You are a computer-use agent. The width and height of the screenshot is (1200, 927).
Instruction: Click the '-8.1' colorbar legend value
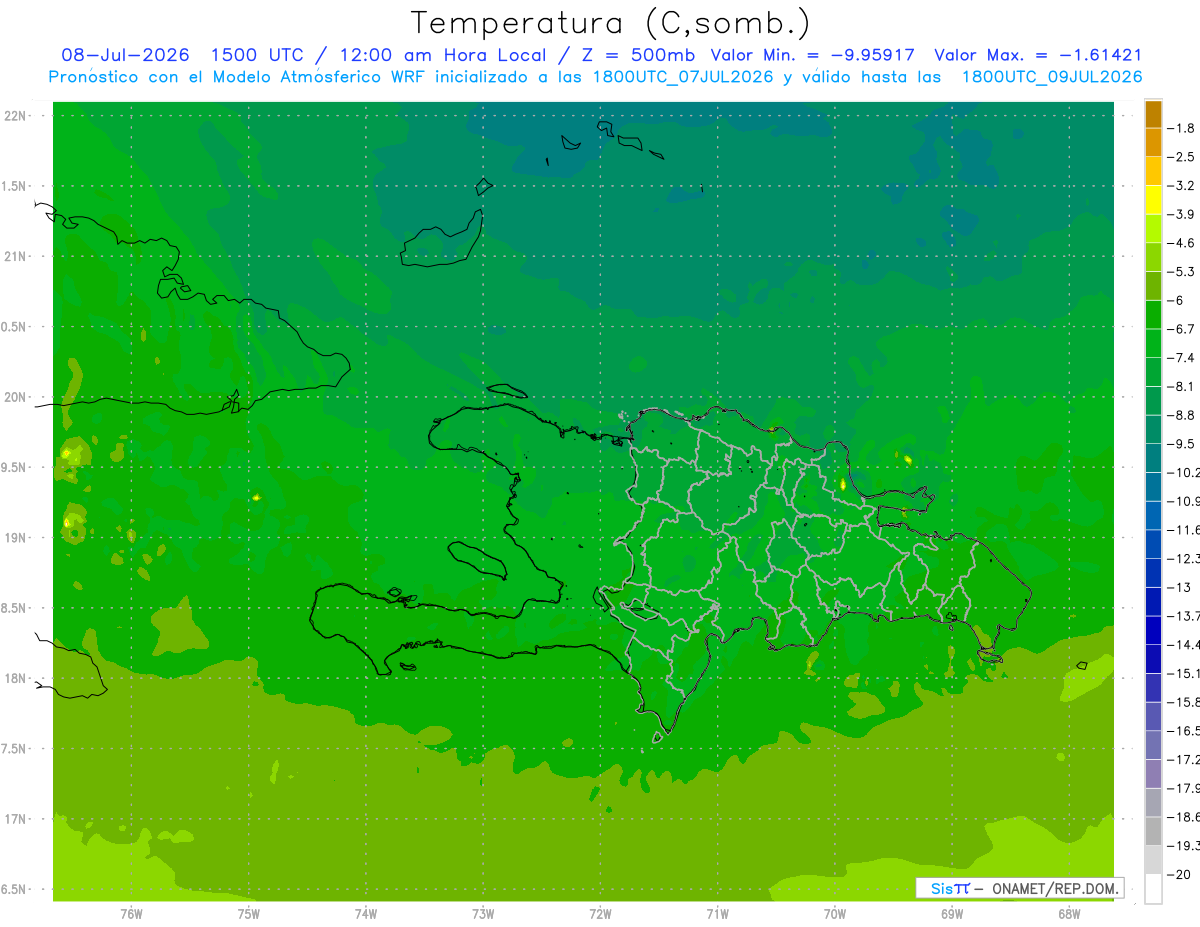[x=1181, y=386]
